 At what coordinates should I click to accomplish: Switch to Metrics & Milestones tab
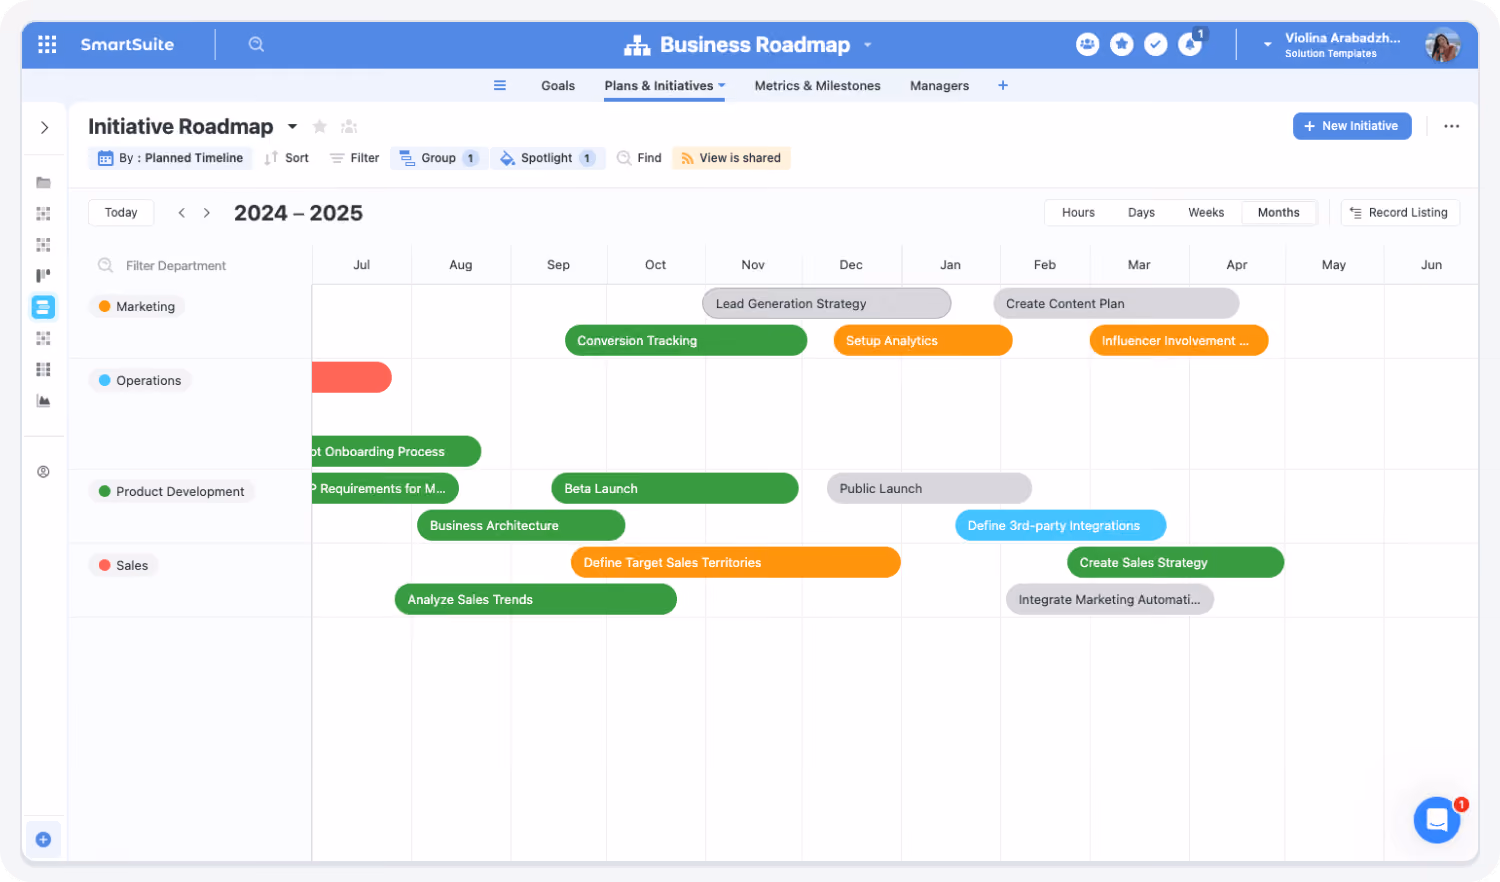pyautogui.click(x=817, y=85)
